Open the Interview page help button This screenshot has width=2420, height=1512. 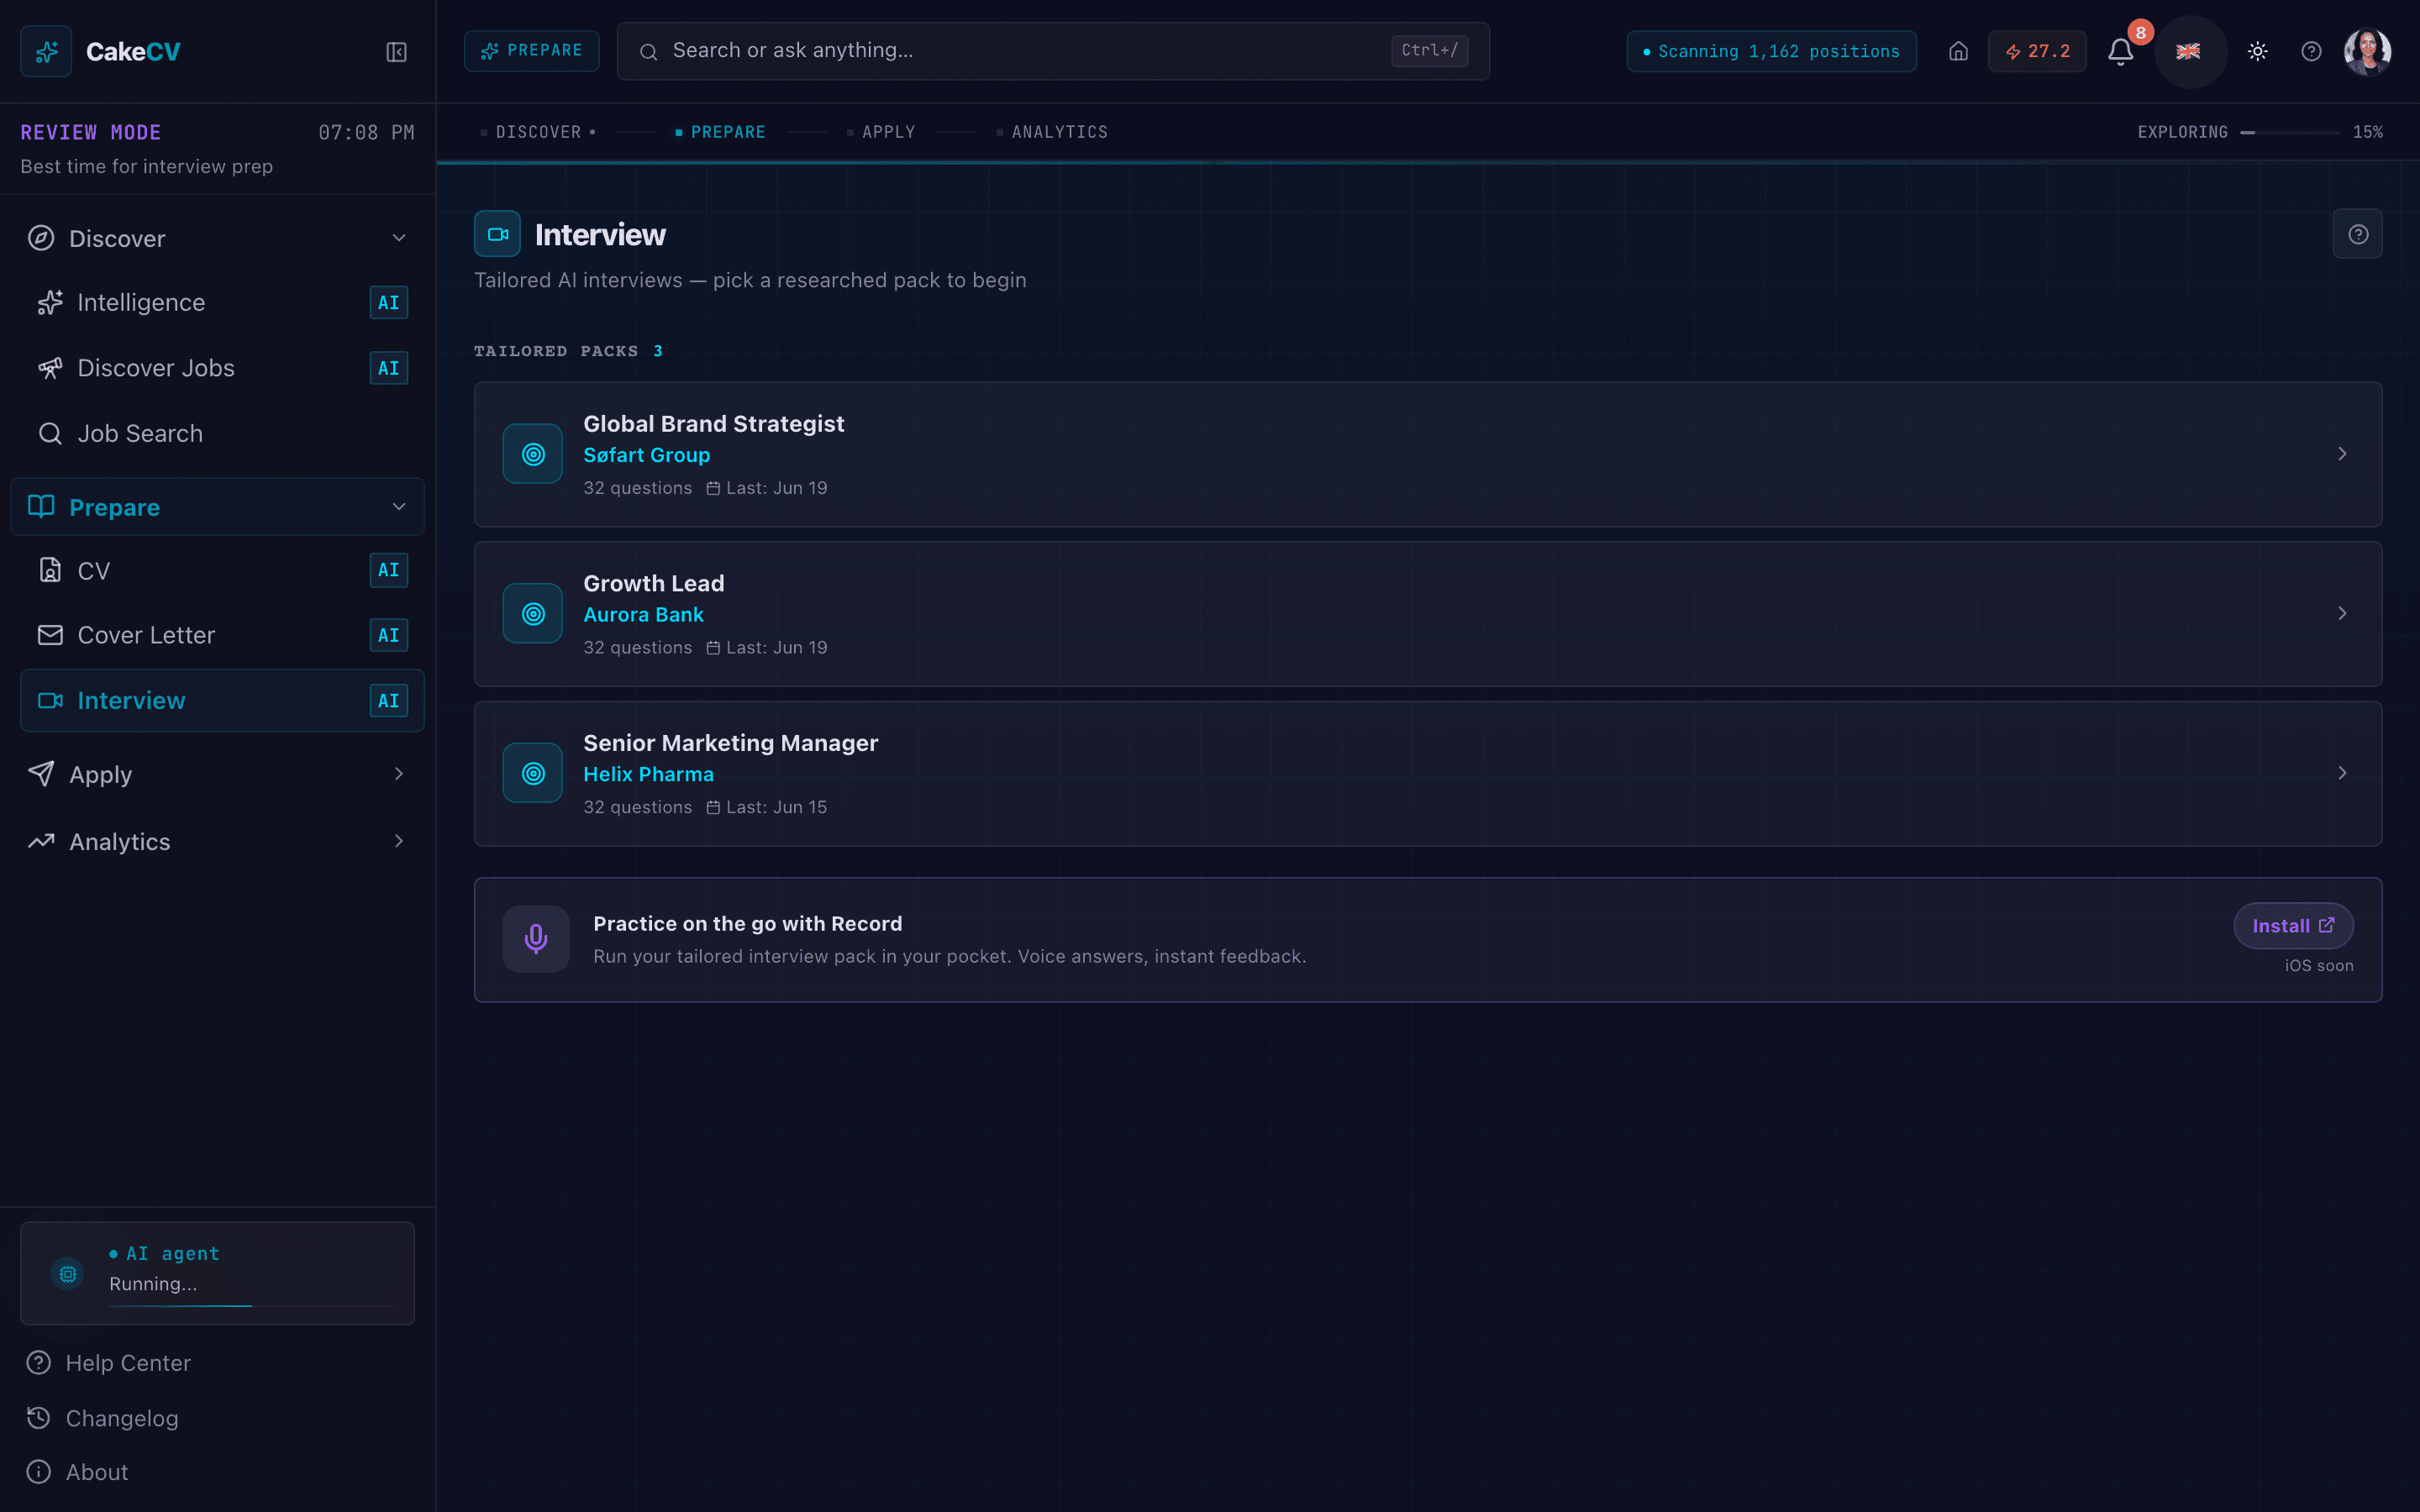pyautogui.click(x=2357, y=234)
